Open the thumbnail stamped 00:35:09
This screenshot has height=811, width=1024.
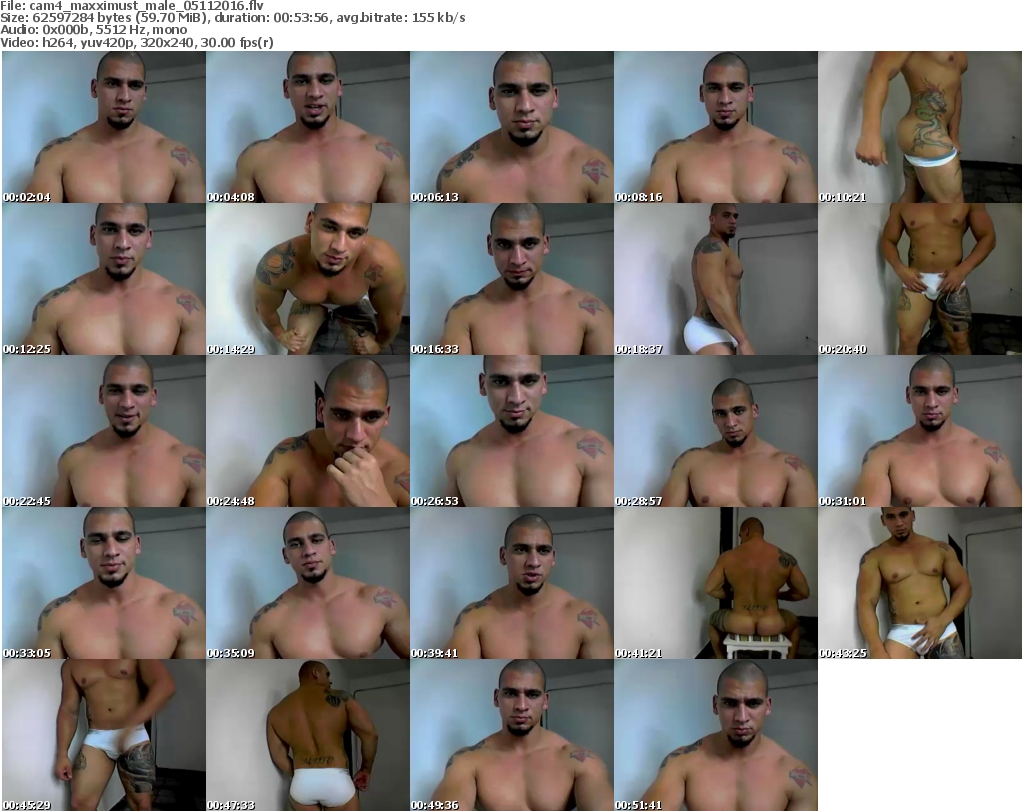click(x=308, y=583)
